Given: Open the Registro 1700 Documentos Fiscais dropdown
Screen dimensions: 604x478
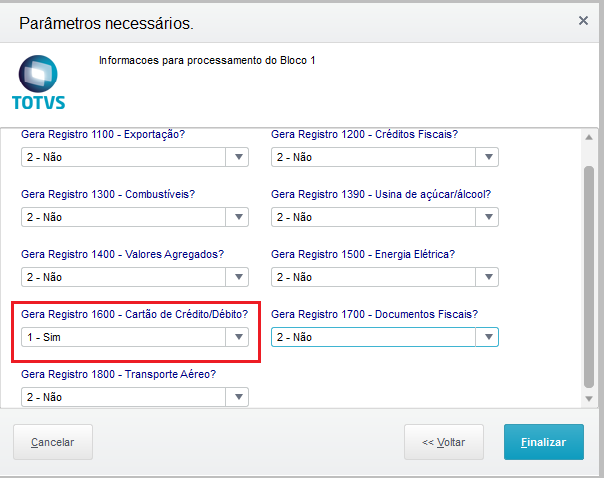Looking at the screenshot, I should pos(488,337).
